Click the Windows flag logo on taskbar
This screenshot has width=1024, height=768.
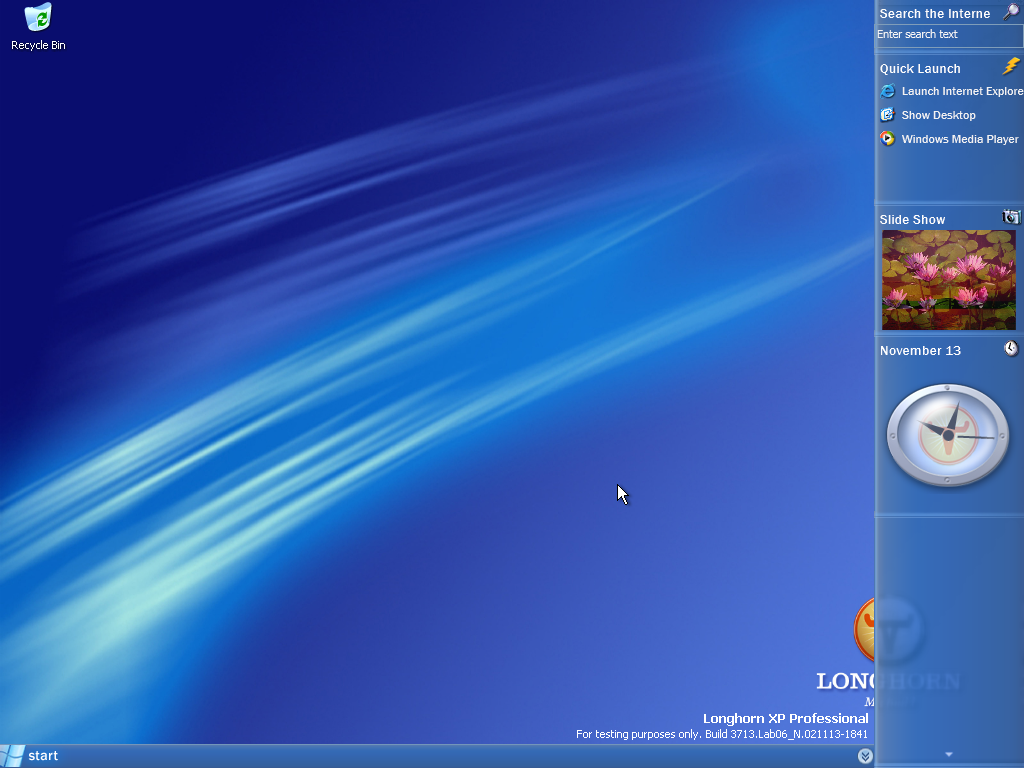(12, 756)
